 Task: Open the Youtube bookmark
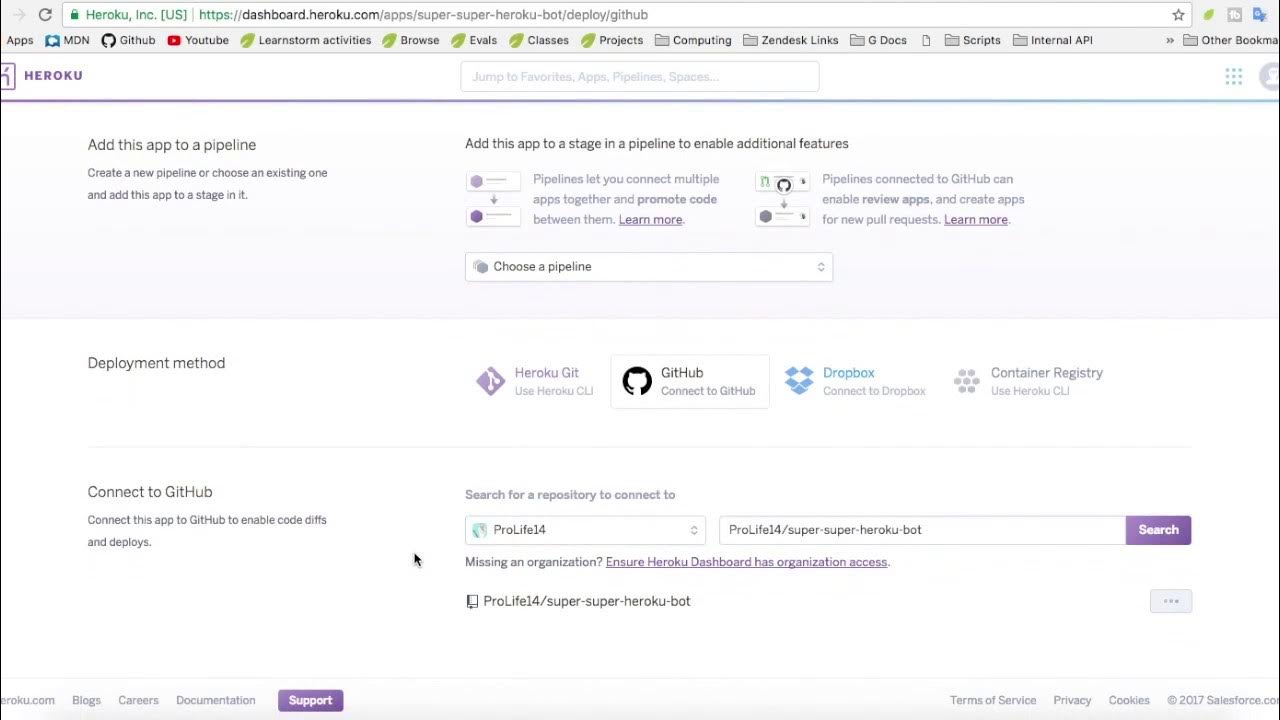coord(198,41)
